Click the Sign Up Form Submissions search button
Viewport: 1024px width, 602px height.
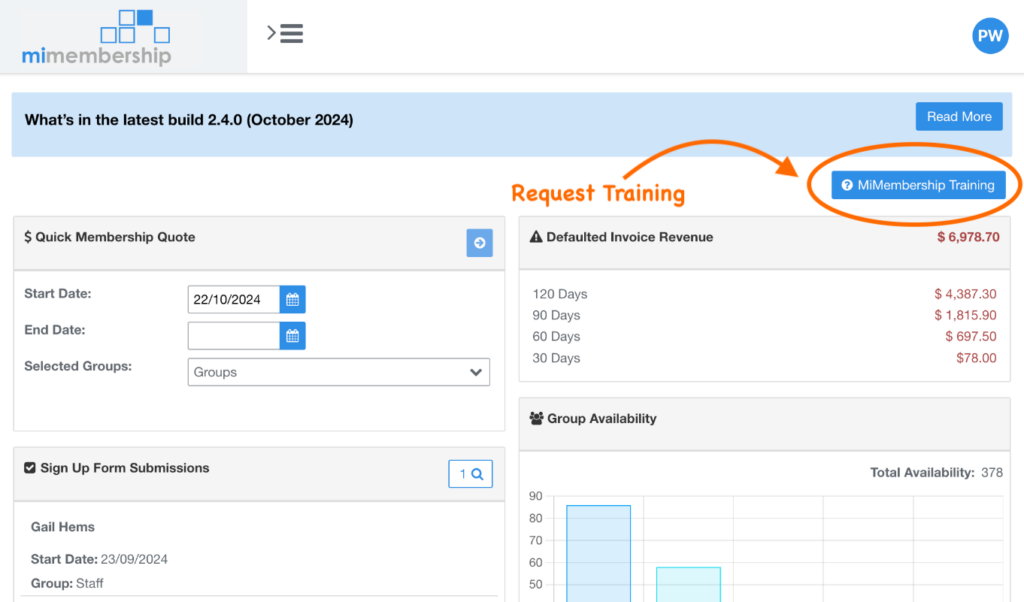[x=470, y=474]
